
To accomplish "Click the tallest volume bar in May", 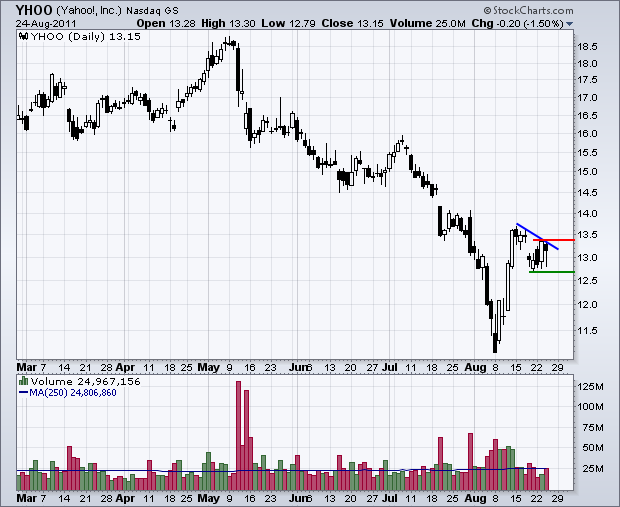I will tap(238, 435).
